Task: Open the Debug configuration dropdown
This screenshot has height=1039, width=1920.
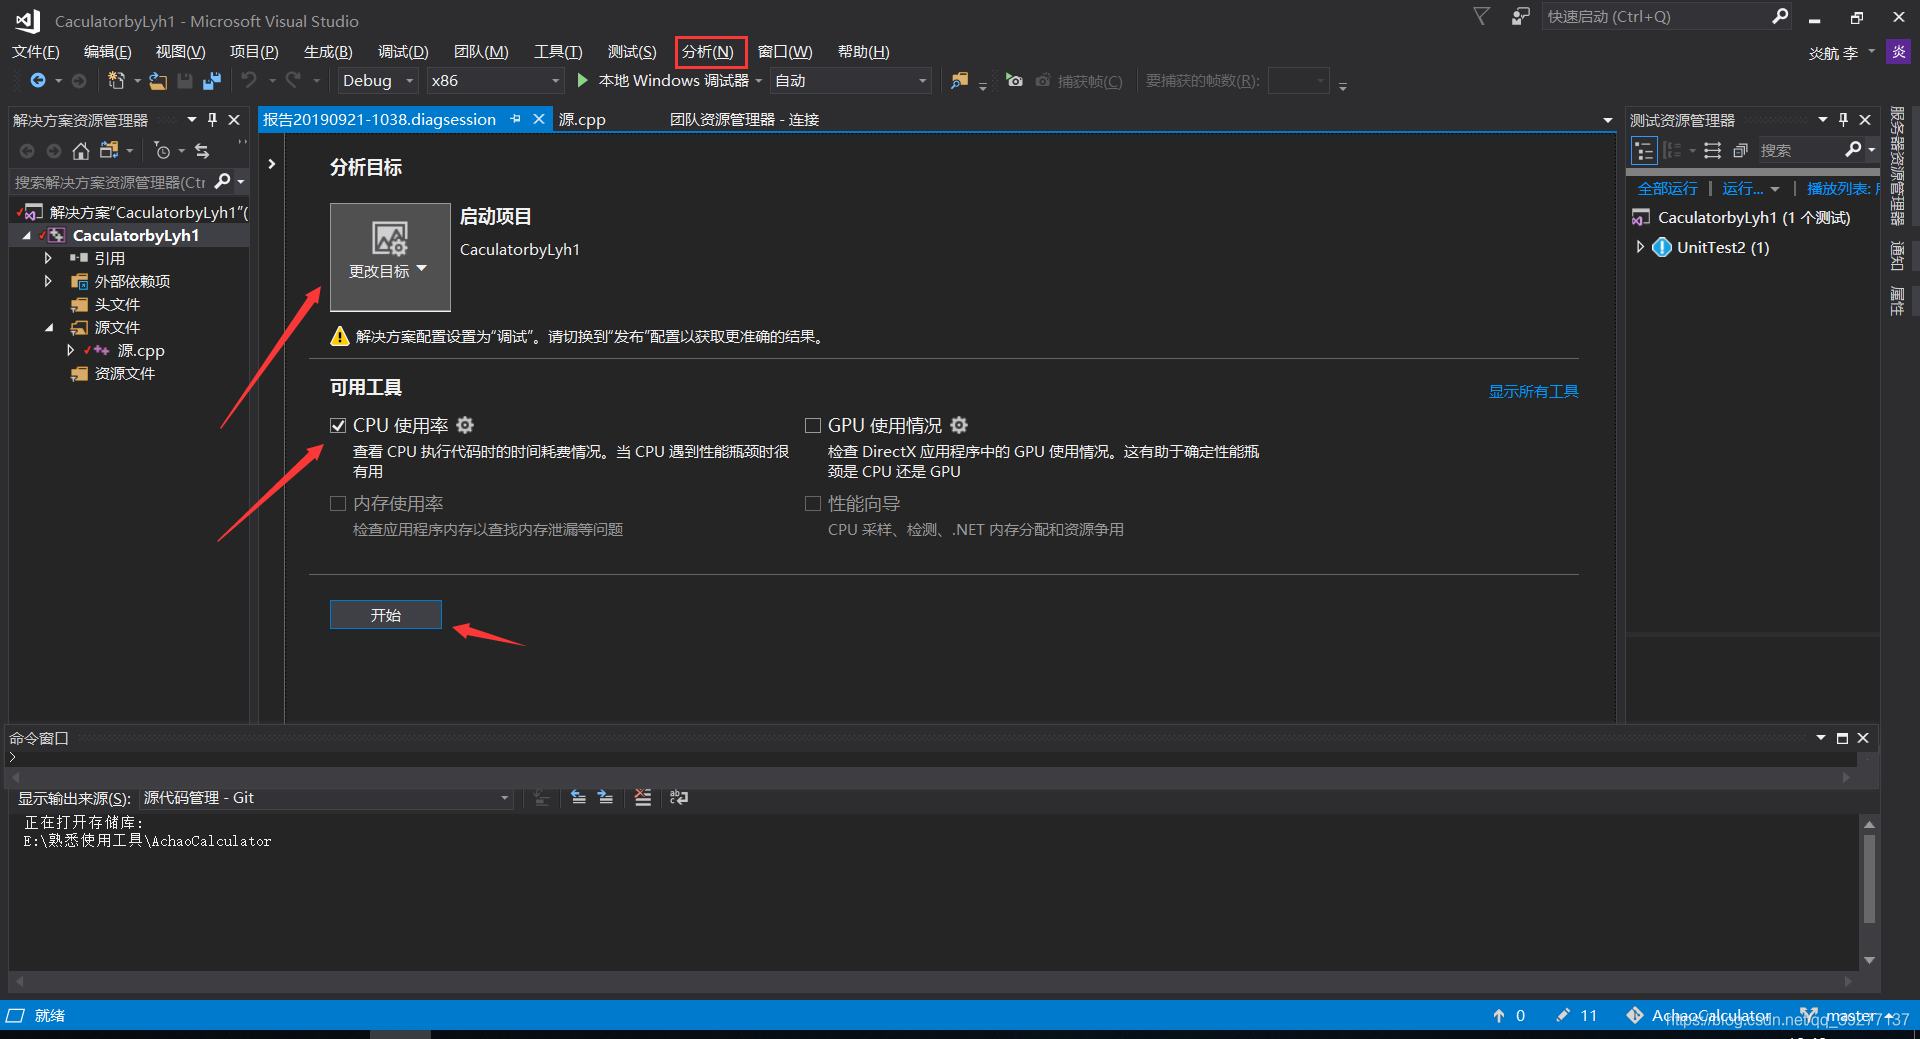Action: click(x=377, y=80)
